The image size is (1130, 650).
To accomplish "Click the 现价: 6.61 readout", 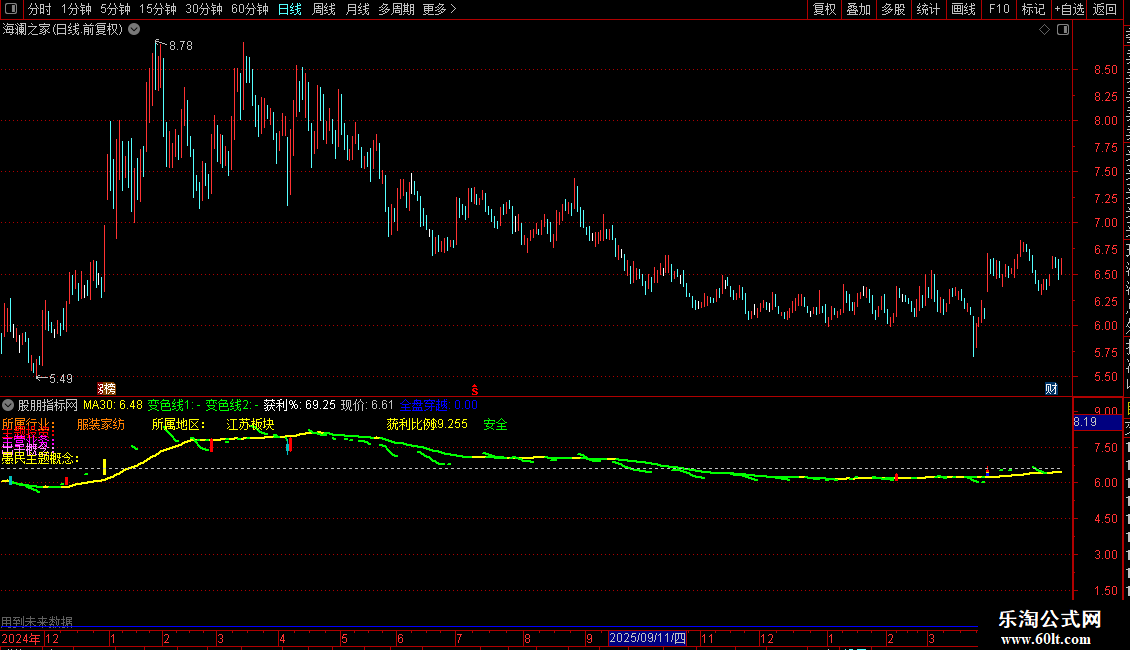I will (x=368, y=405).
